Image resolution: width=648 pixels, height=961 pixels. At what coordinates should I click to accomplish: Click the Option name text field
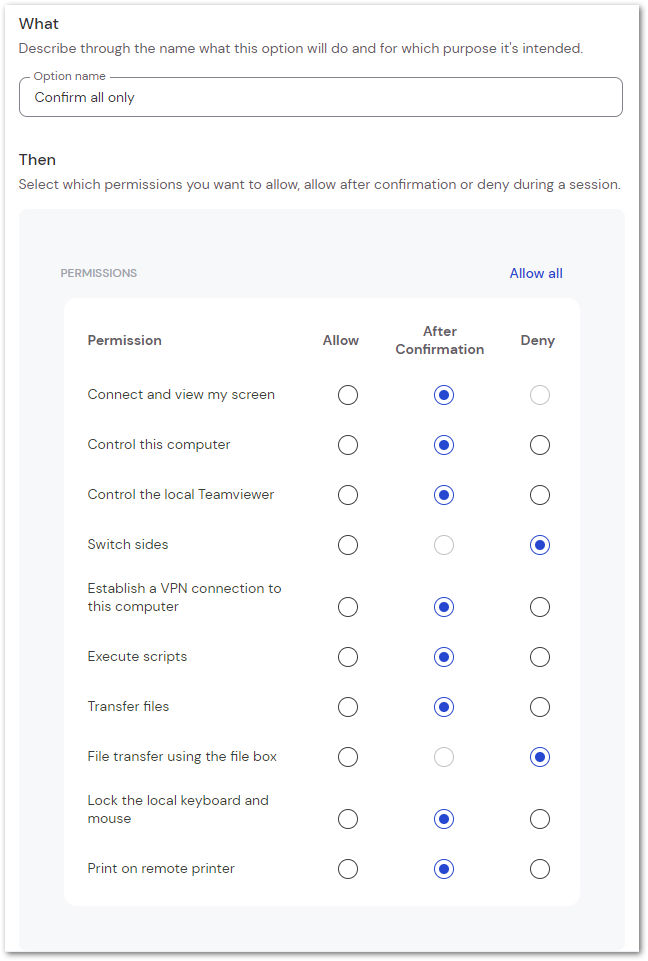pyautogui.click(x=321, y=97)
